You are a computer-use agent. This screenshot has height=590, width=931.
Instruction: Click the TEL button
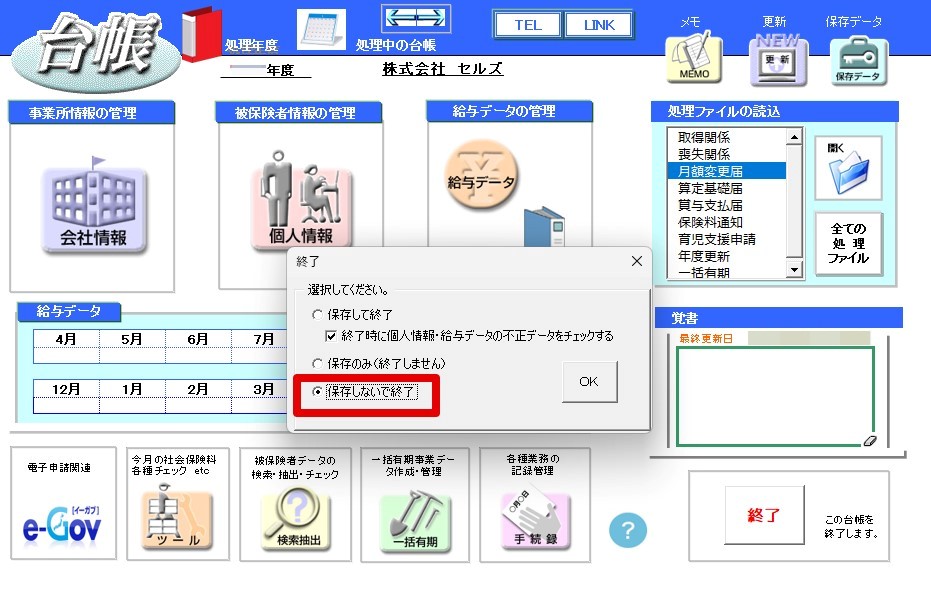tap(528, 25)
